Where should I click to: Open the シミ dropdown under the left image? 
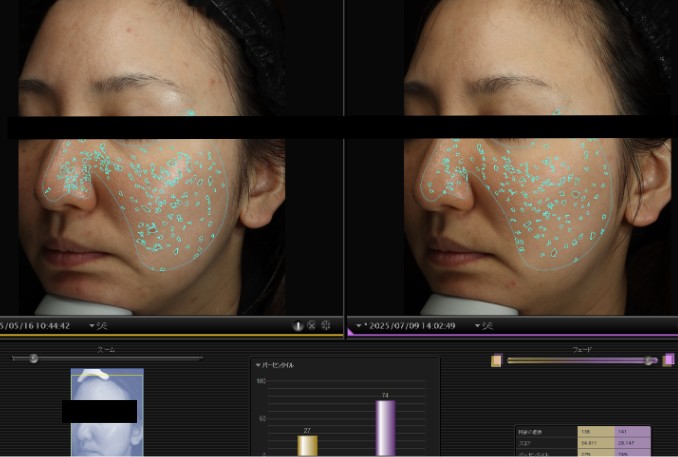tap(98, 325)
